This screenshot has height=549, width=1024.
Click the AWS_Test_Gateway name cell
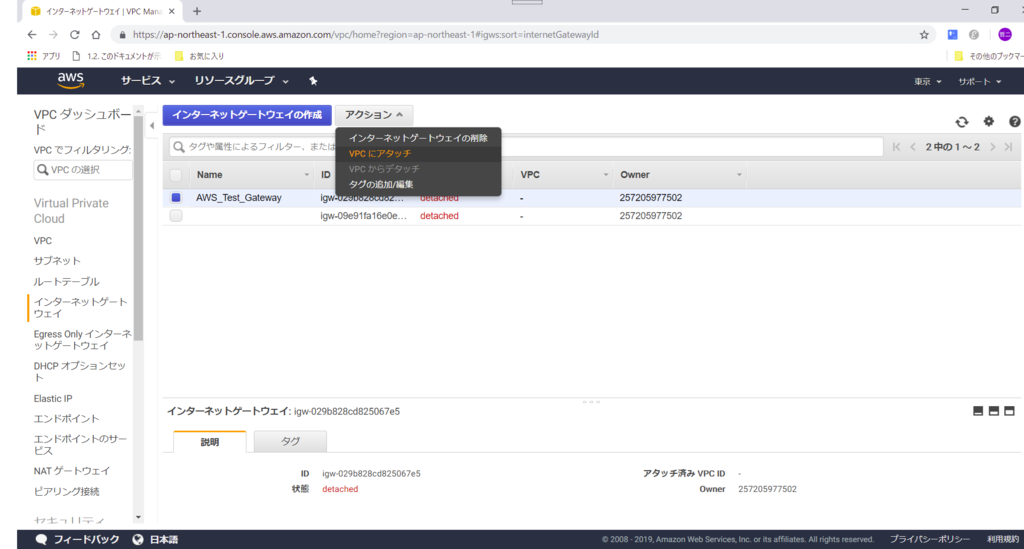(x=238, y=197)
